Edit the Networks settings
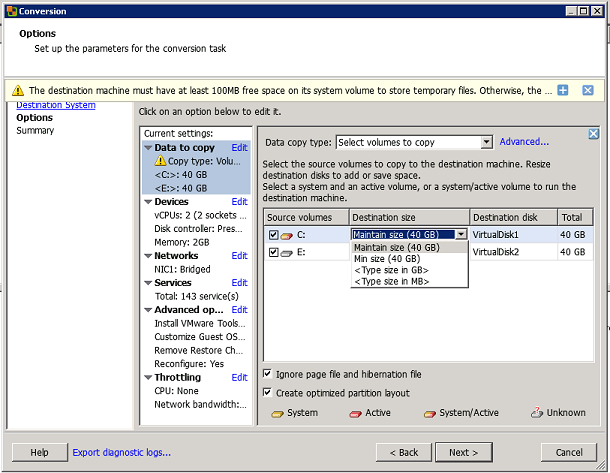610x473 pixels. 239,256
